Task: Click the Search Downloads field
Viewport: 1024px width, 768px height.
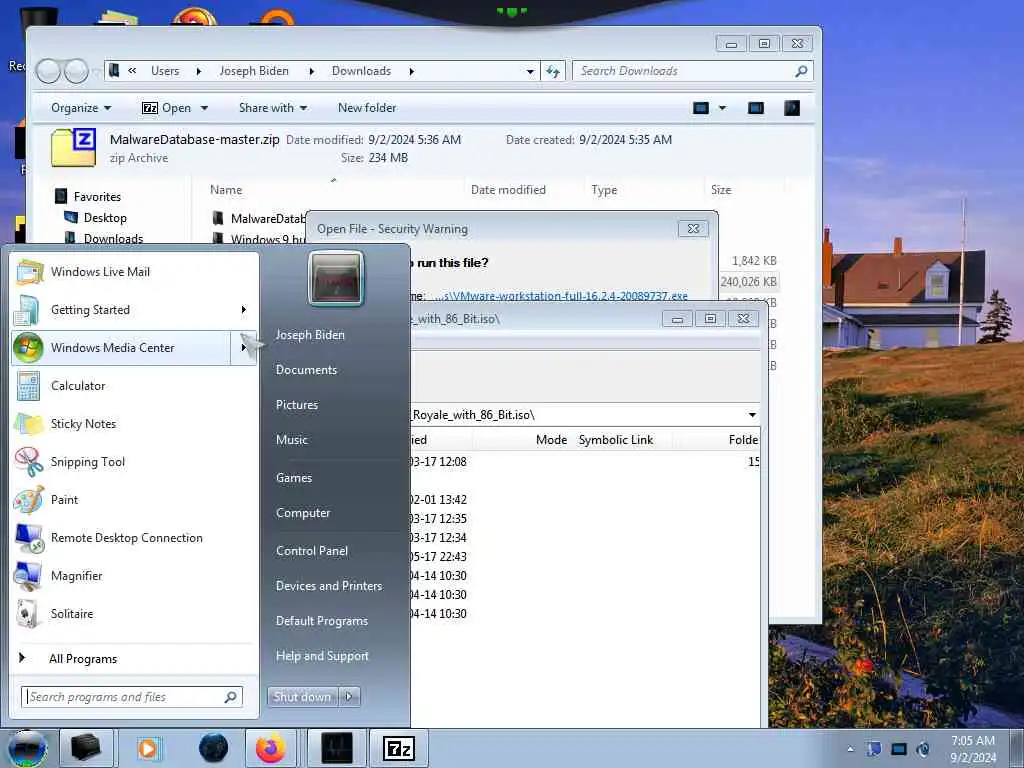Action: [x=692, y=71]
